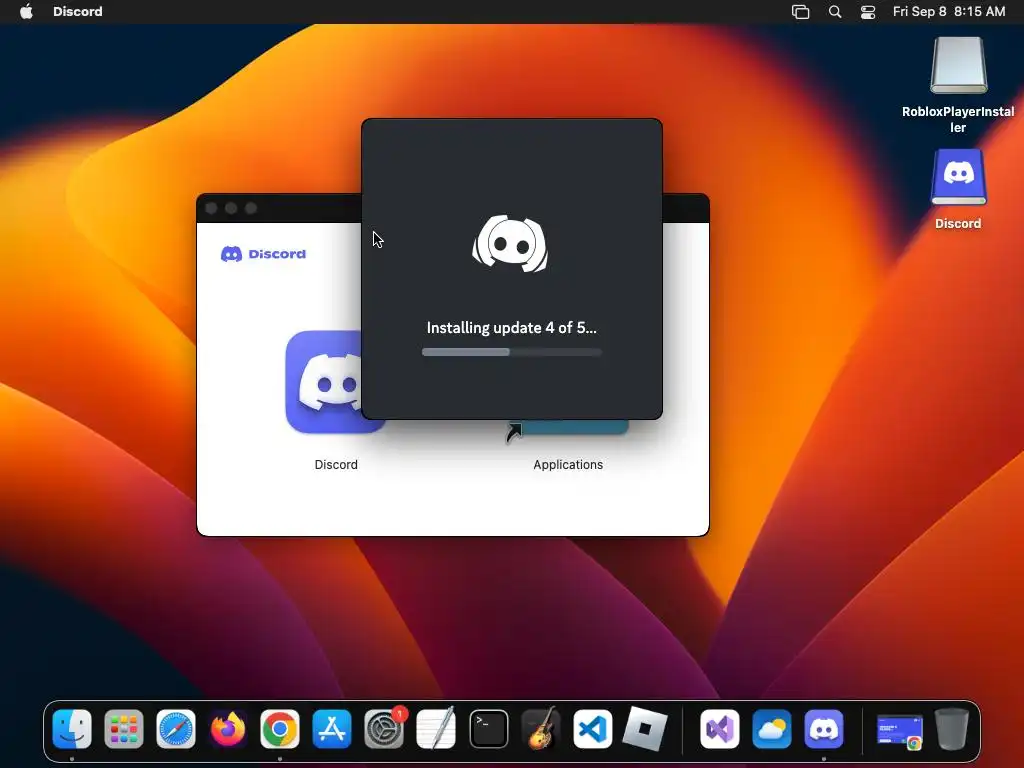Screen dimensions: 1024x768
Task: Click Discord label under the app icon
Action: (336, 464)
